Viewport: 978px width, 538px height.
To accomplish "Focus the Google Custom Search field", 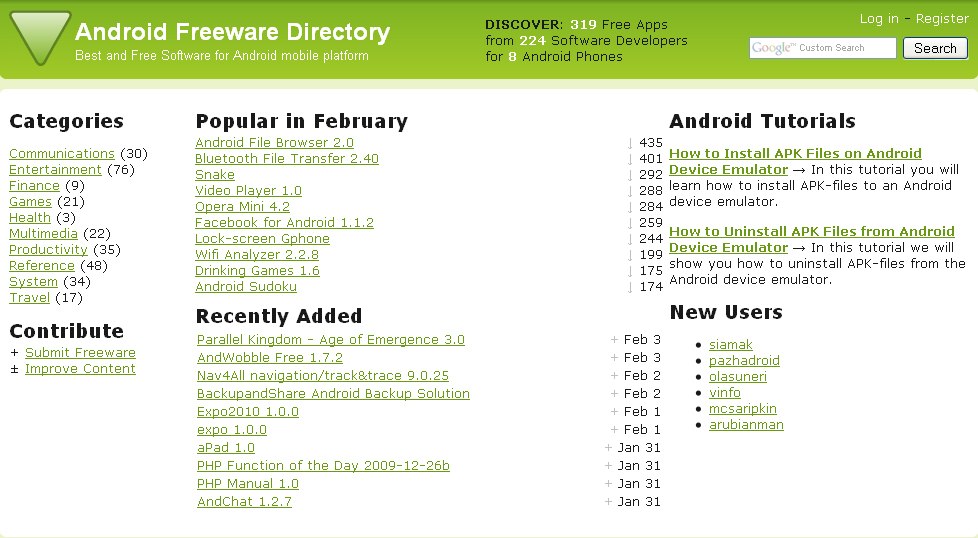I will [x=822, y=48].
